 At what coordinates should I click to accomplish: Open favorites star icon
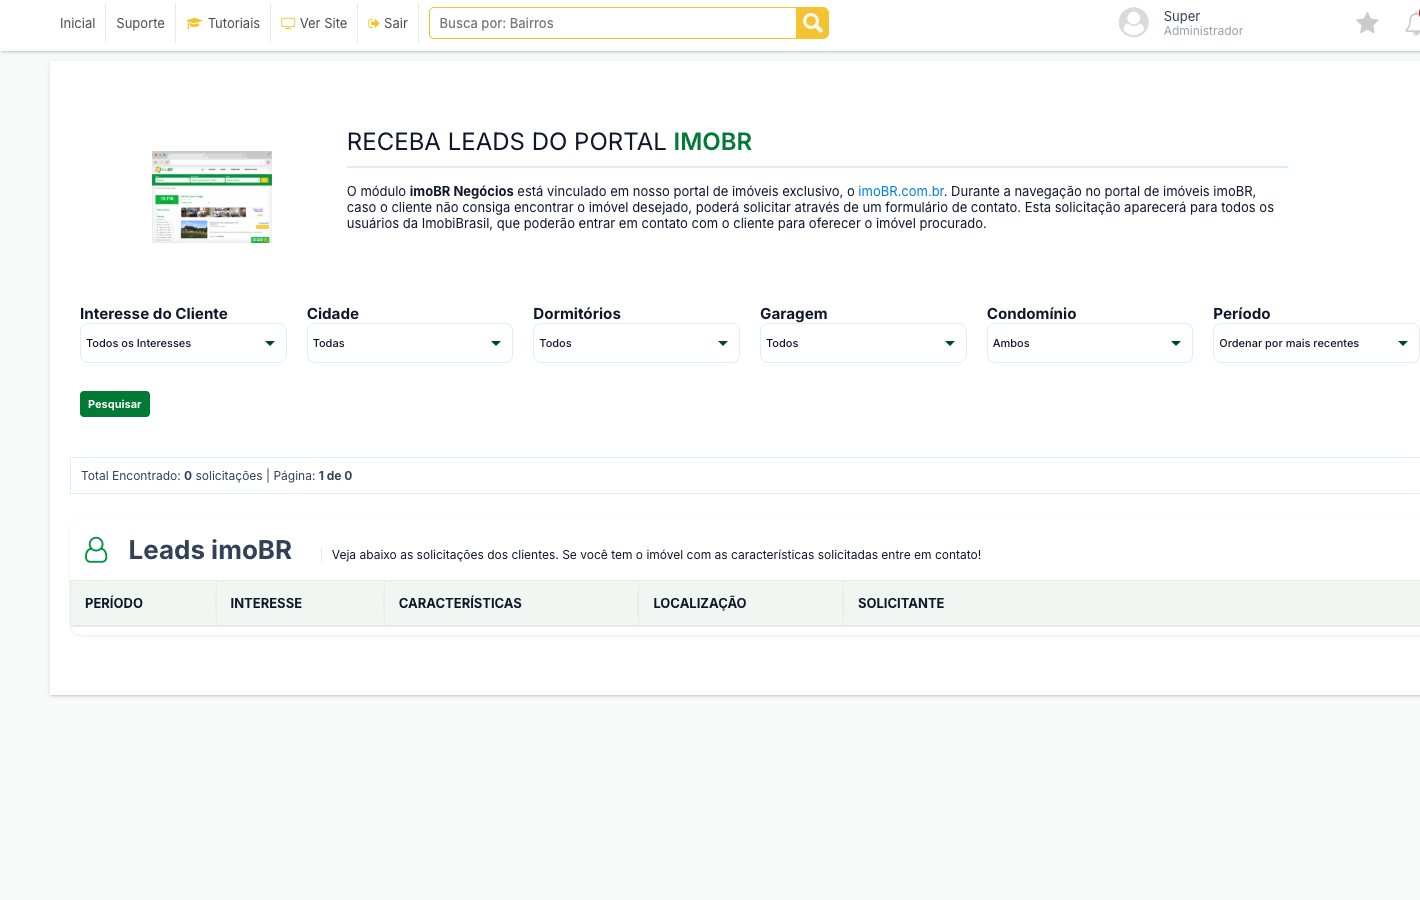(x=1367, y=23)
